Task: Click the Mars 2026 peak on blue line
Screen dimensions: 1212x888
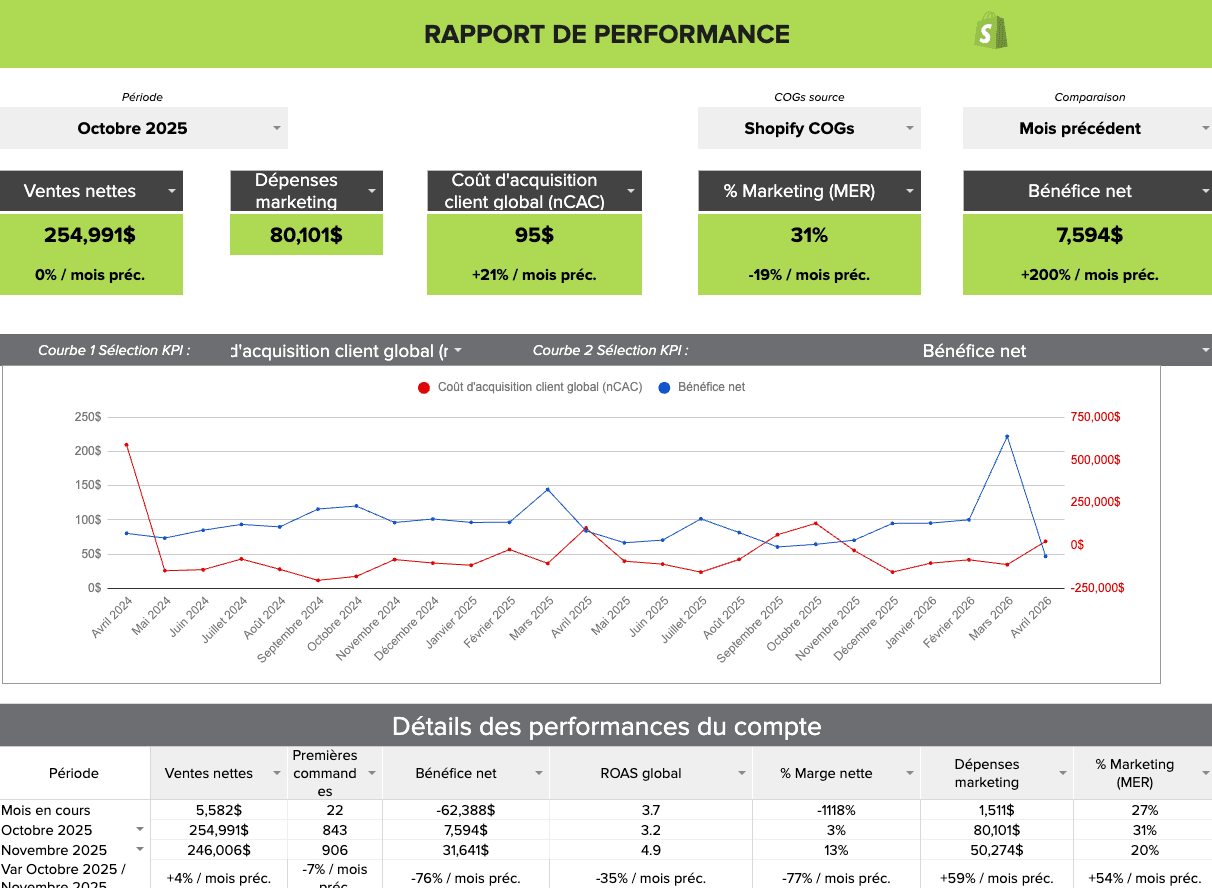Action: [x=1007, y=436]
